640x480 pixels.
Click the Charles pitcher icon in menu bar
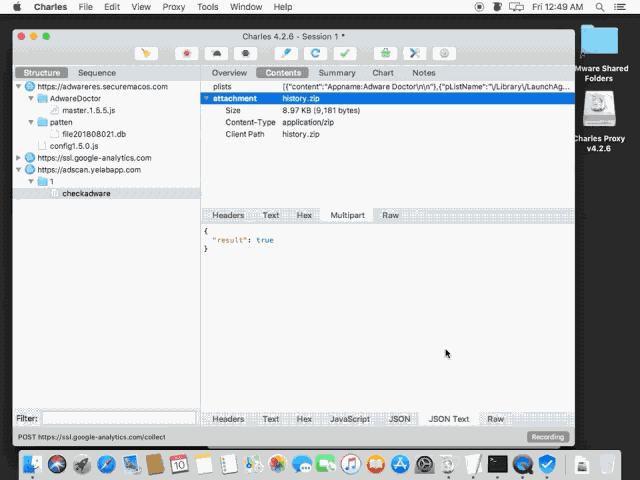click(497, 7)
